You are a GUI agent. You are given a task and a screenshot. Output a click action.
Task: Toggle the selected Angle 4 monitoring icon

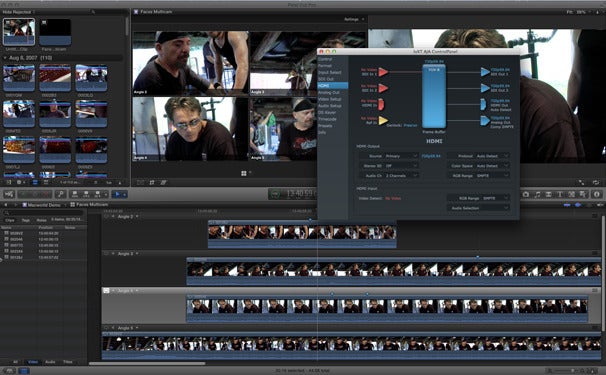[x=107, y=290]
